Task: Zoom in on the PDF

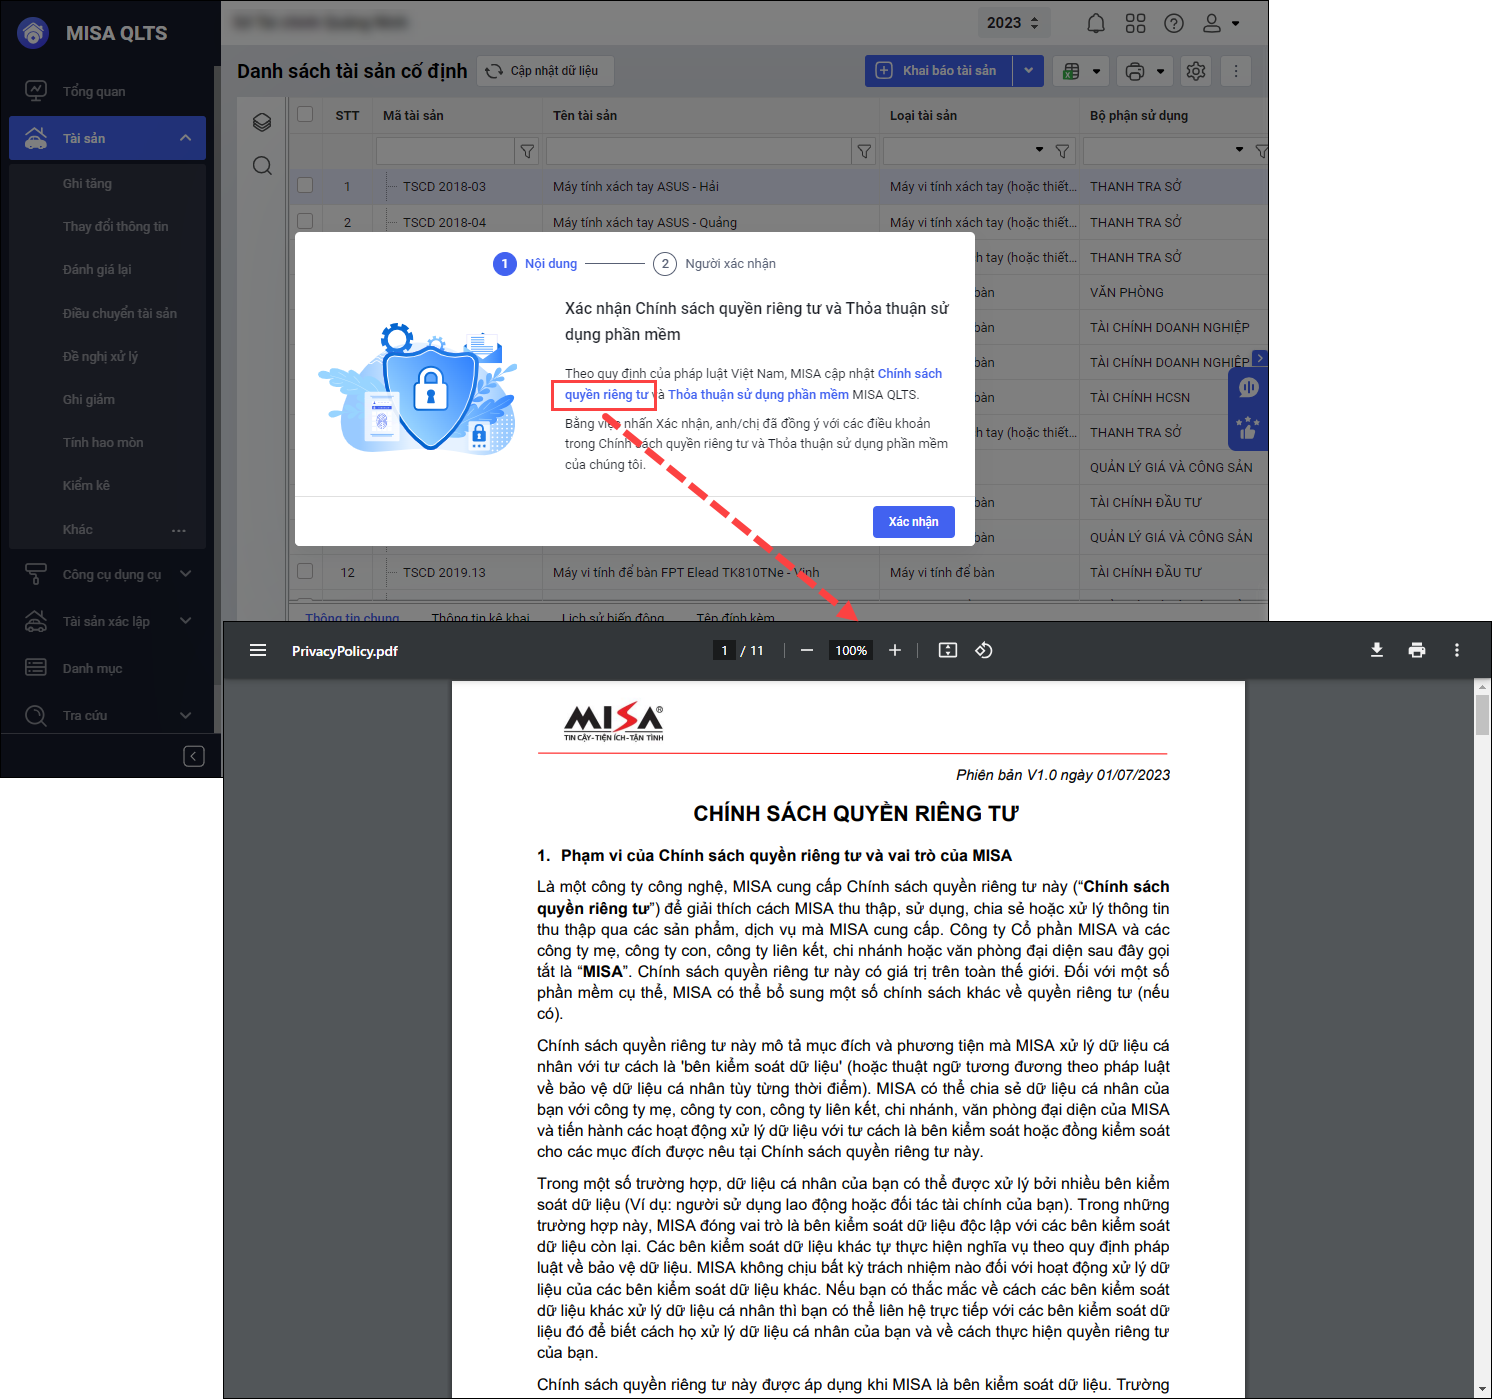Action: pyautogui.click(x=894, y=650)
